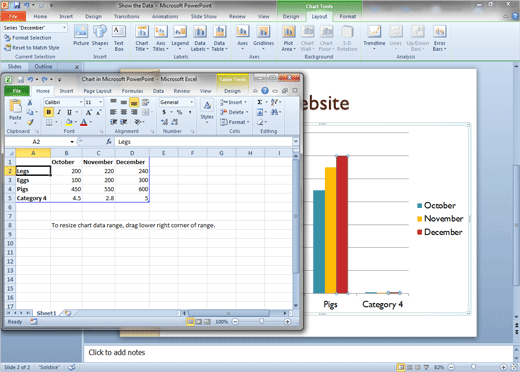Toggle middle align in Excel alignment group
Screen dimensions: 520x372
pyautogui.click(x=124, y=102)
